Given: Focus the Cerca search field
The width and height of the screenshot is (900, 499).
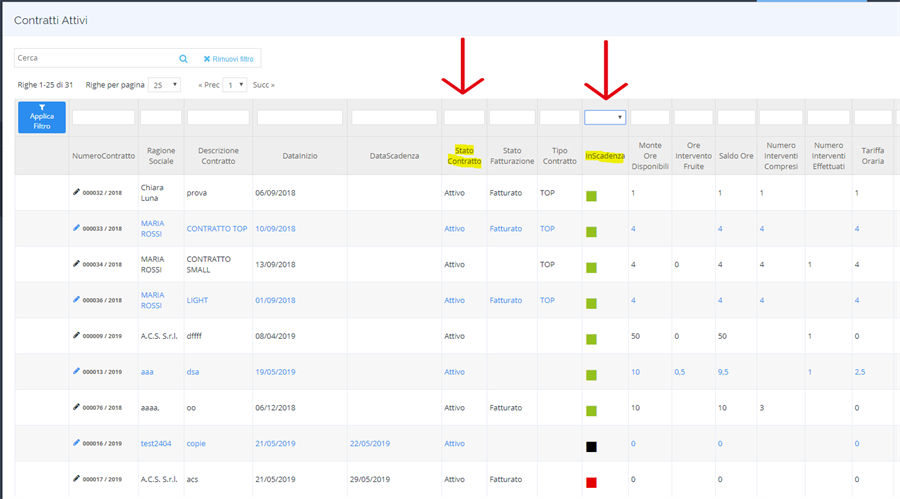Looking at the screenshot, I should tap(96, 58).
